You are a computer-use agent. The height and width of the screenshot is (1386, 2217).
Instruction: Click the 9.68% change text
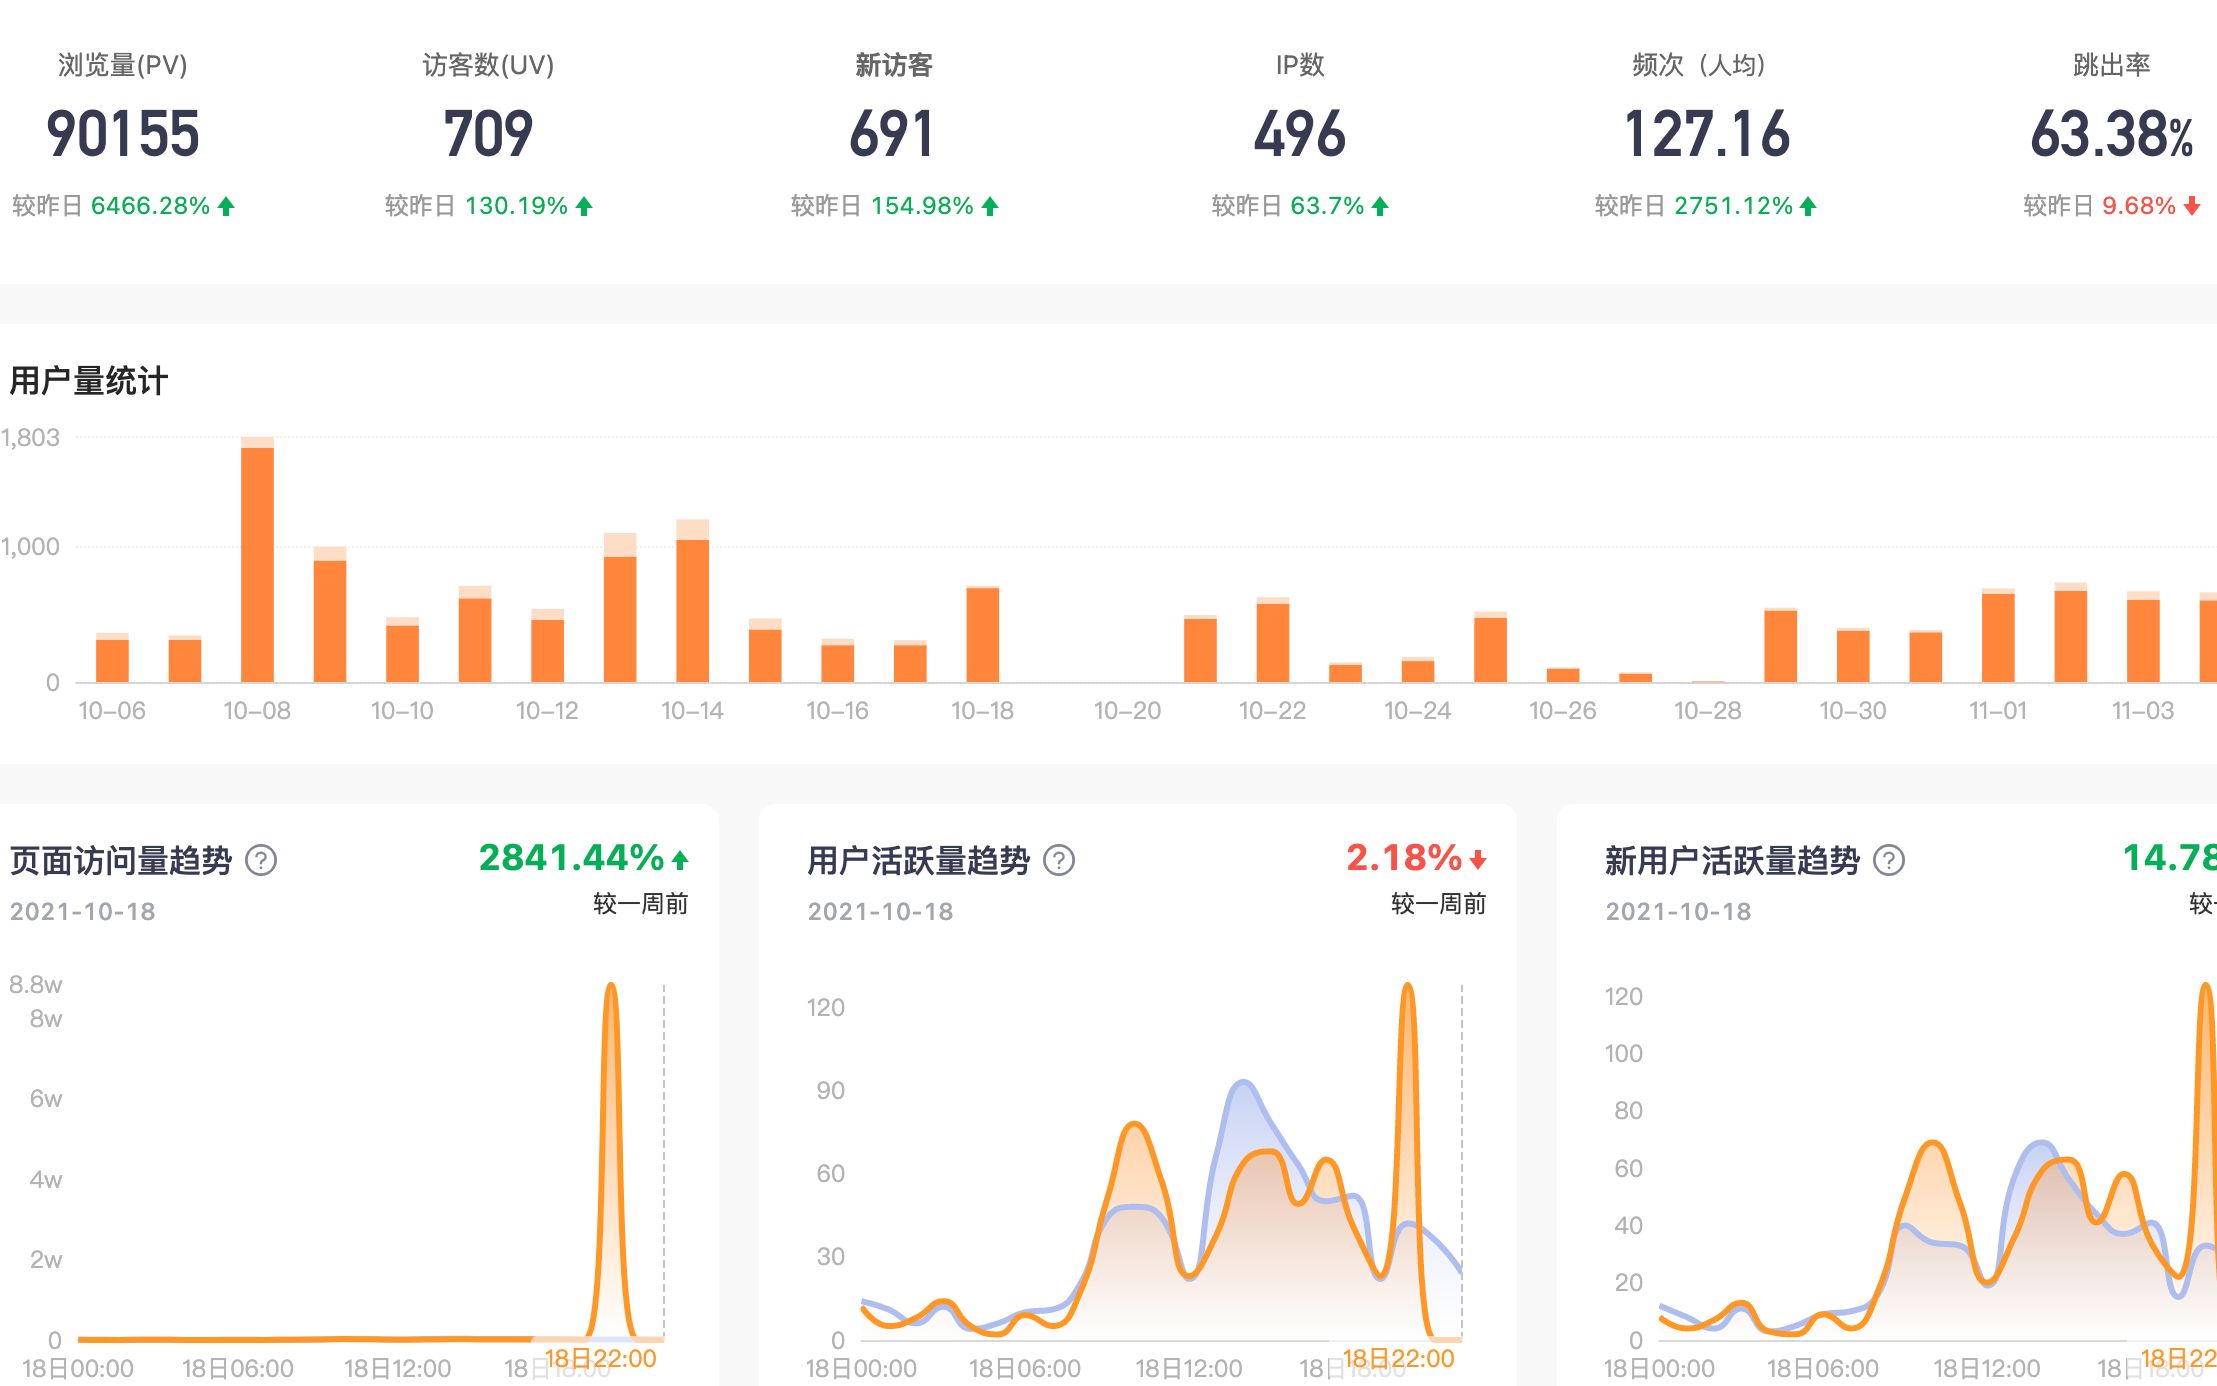2139,206
